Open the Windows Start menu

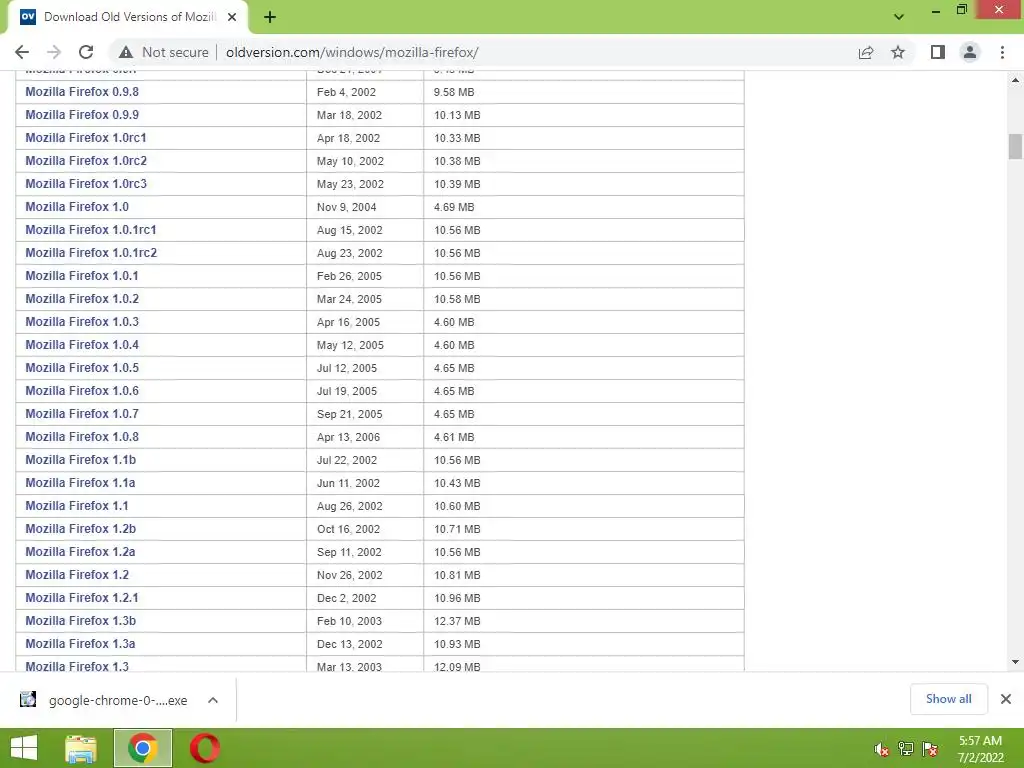[x=24, y=748]
